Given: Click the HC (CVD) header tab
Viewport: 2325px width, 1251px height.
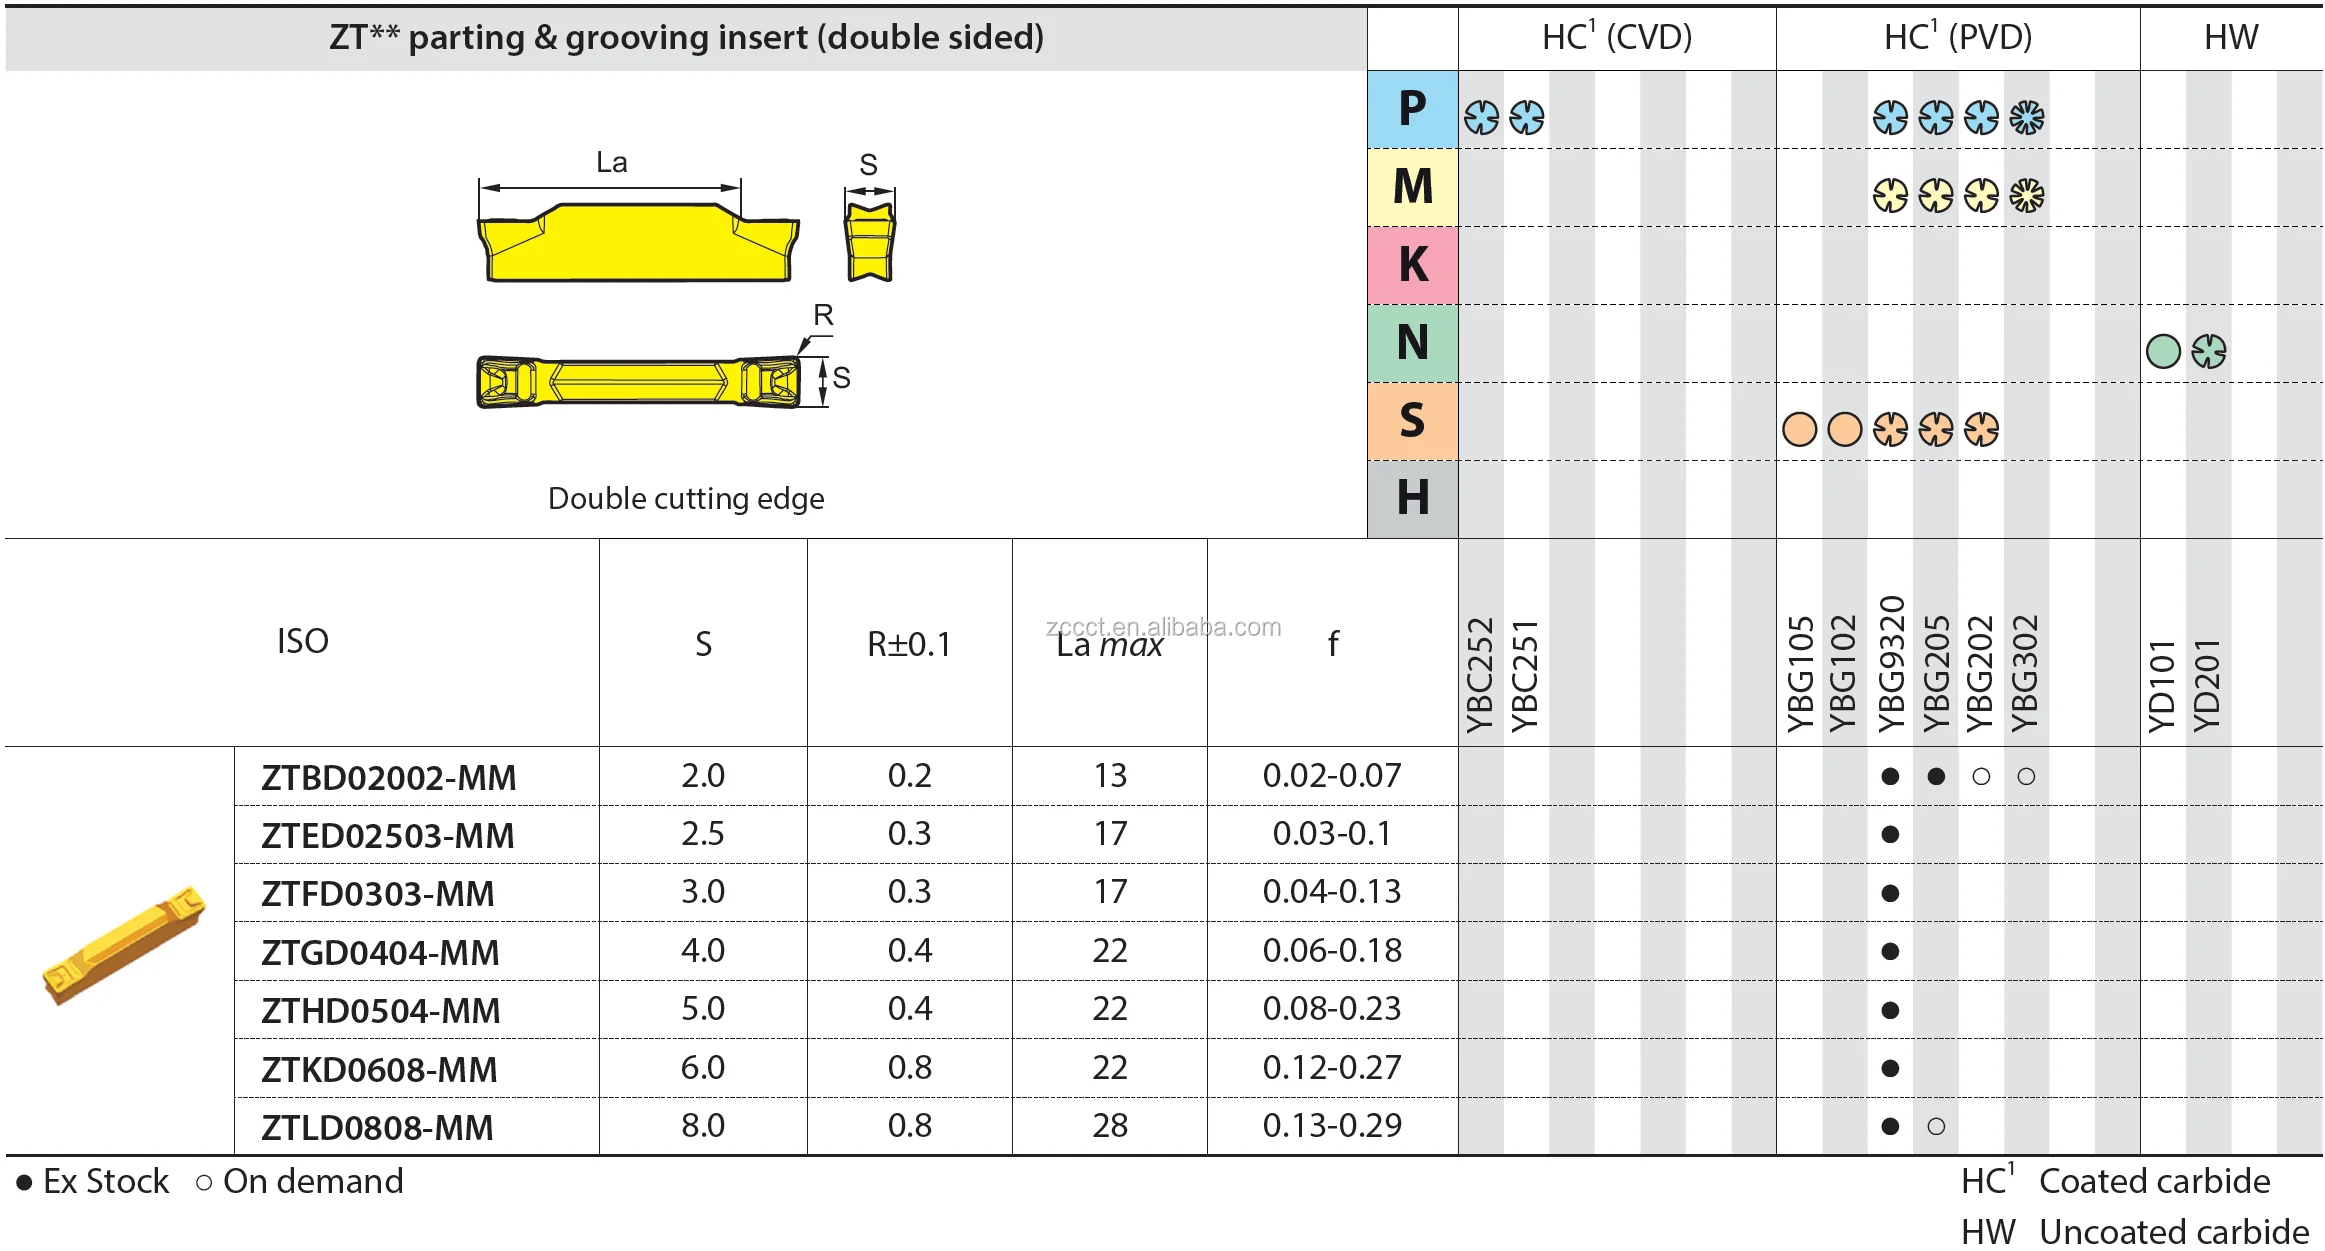Looking at the screenshot, I should [x=1616, y=38].
